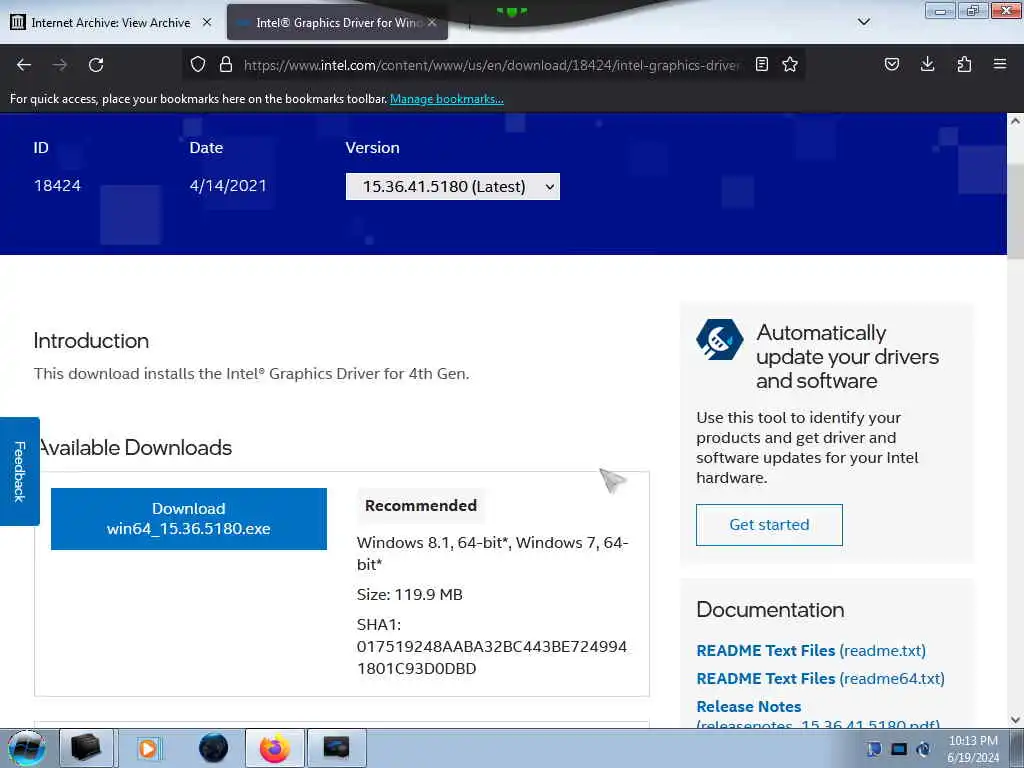Click the Show desktop strip
Image resolution: width=1024 pixels, height=768 pixels.
coord(1017,748)
